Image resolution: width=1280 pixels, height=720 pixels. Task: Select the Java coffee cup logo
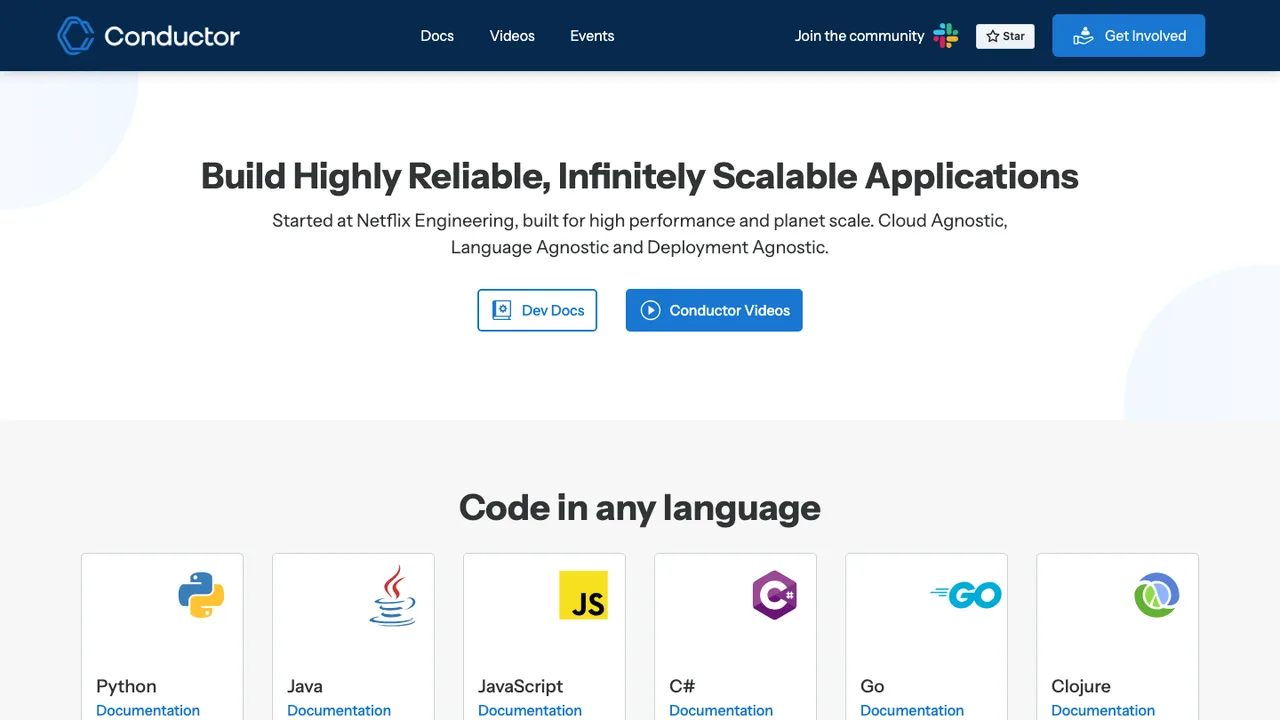pyautogui.click(x=392, y=595)
